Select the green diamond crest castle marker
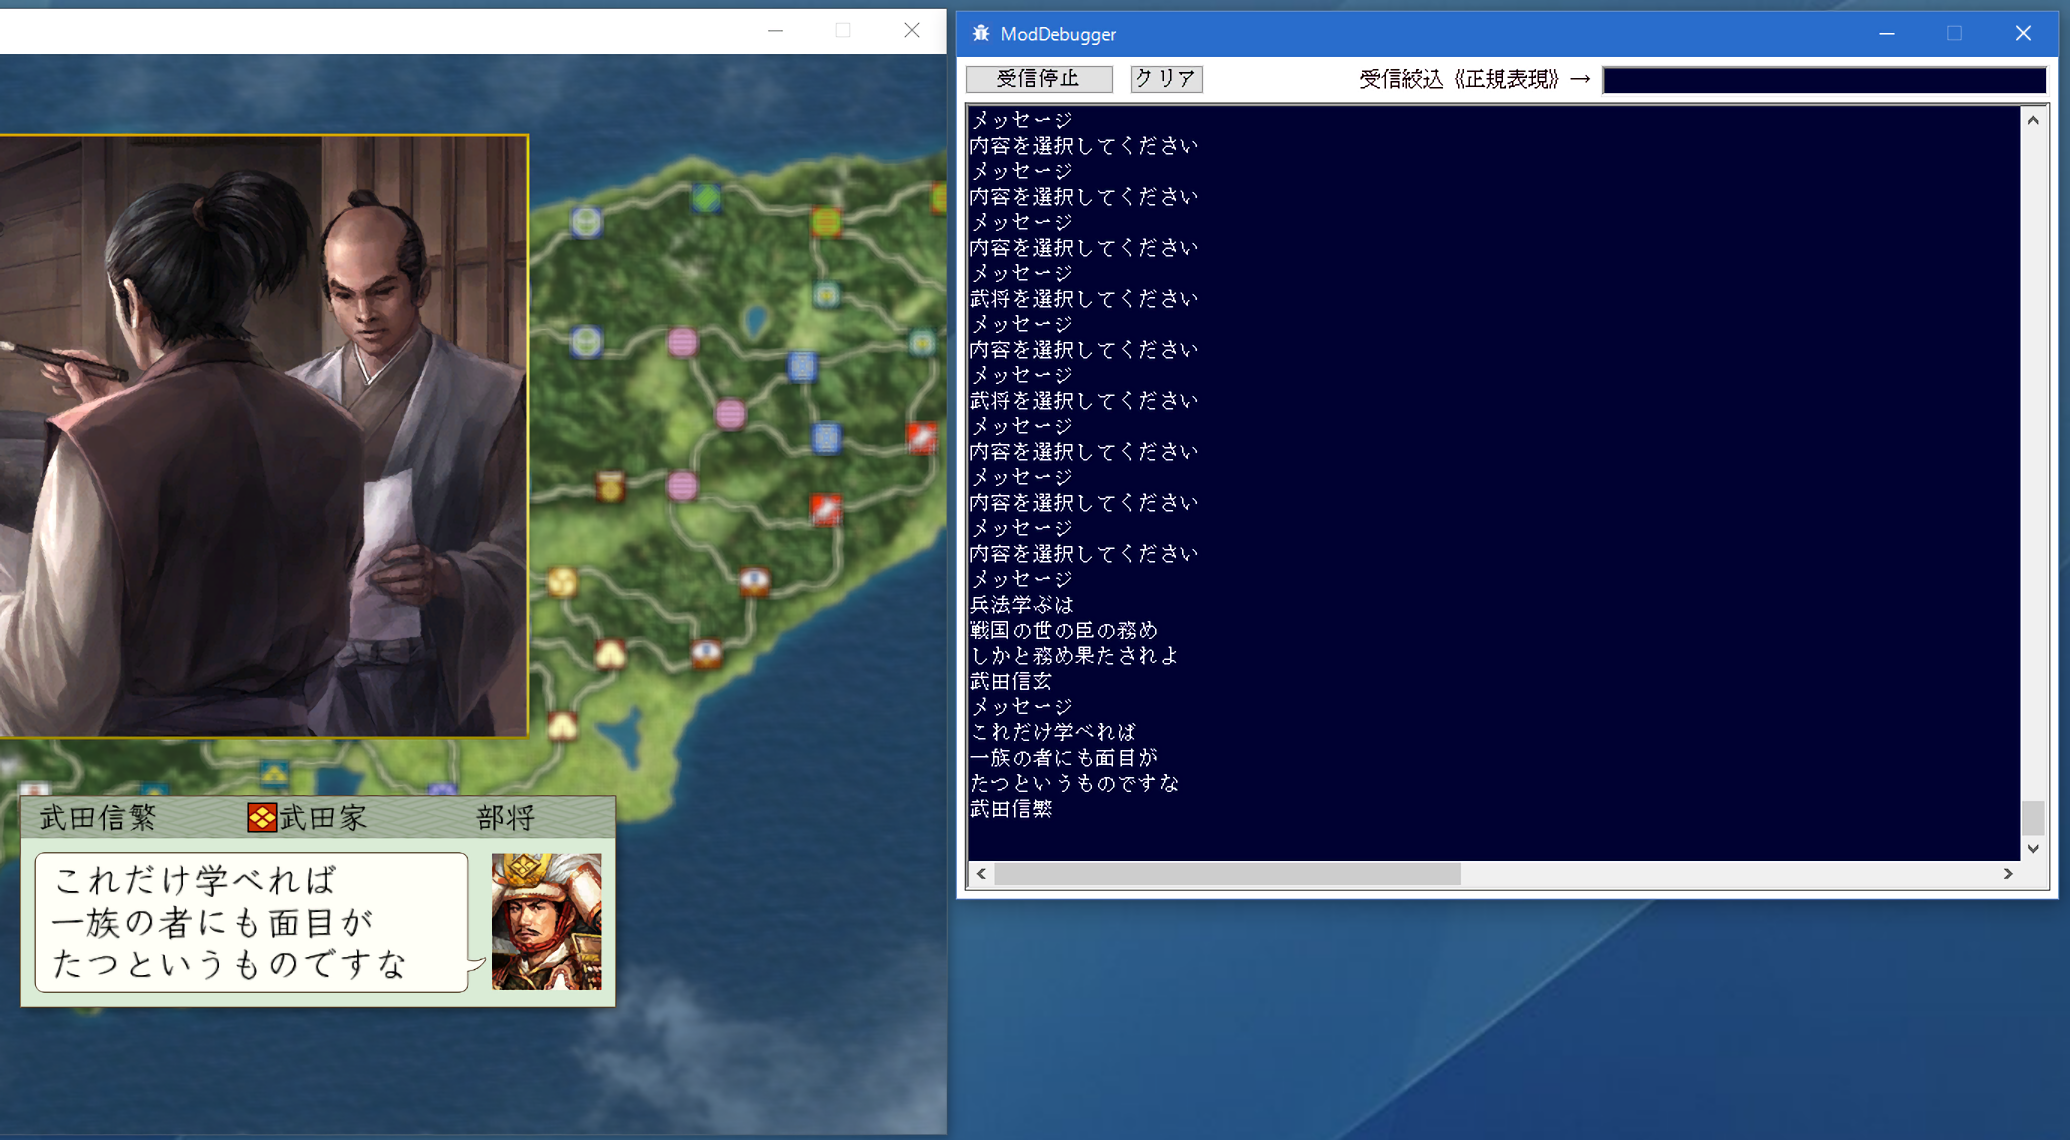Viewport: 2070px width, 1140px height. coord(706,198)
